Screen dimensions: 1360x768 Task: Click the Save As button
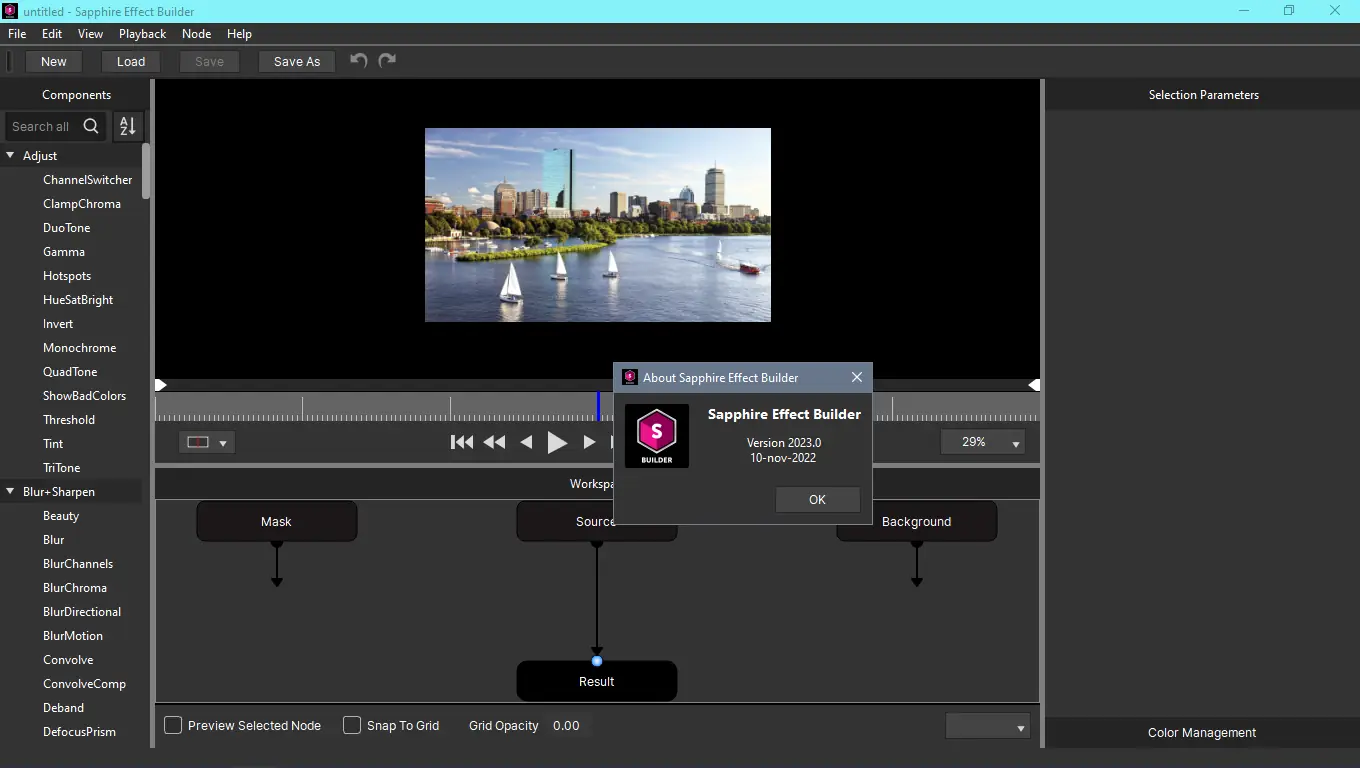click(297, 61)
